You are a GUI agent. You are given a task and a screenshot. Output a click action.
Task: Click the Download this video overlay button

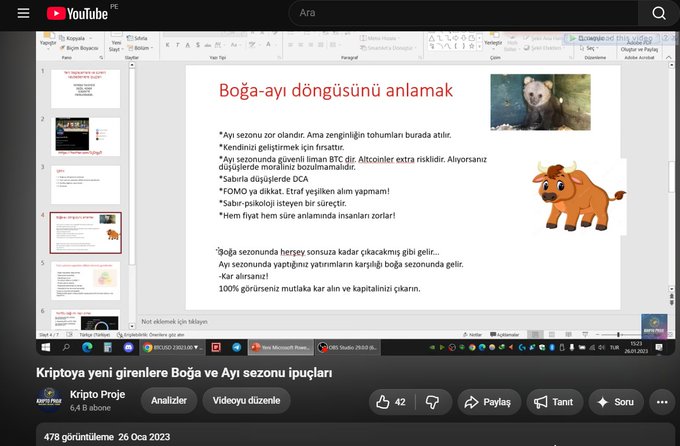click(x=611, y=38)
